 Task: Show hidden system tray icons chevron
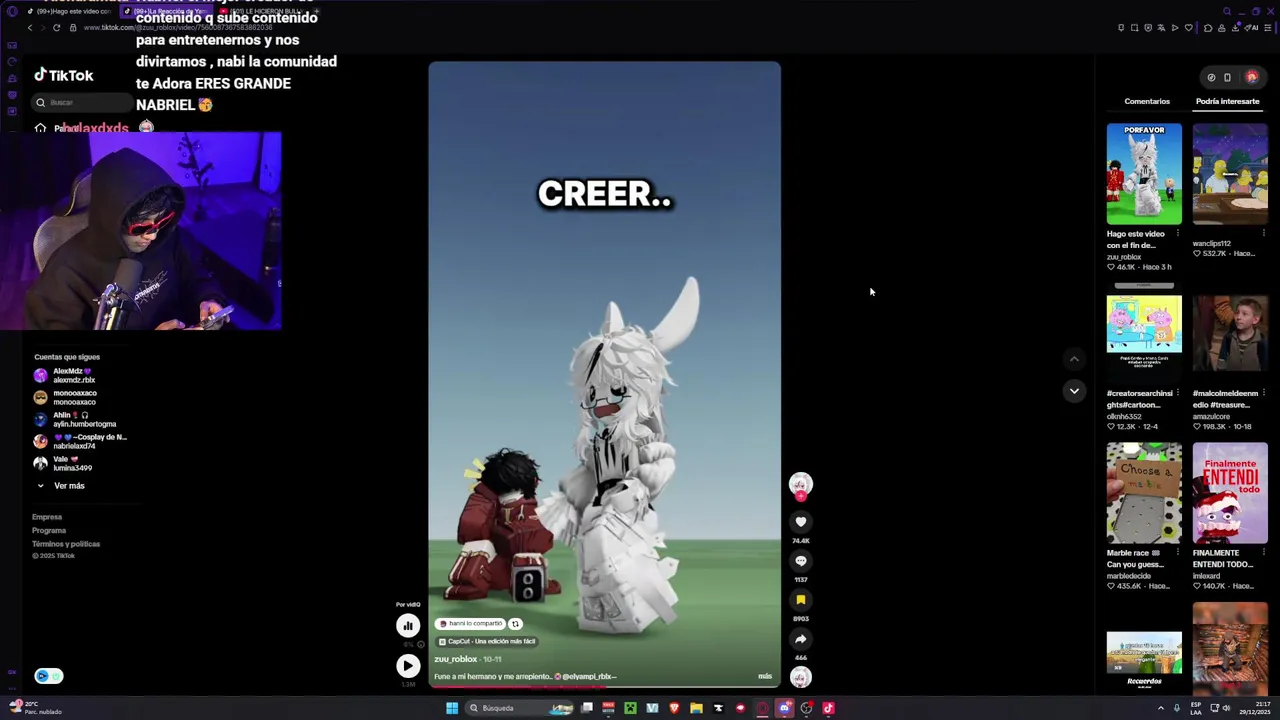point(1161,708)
